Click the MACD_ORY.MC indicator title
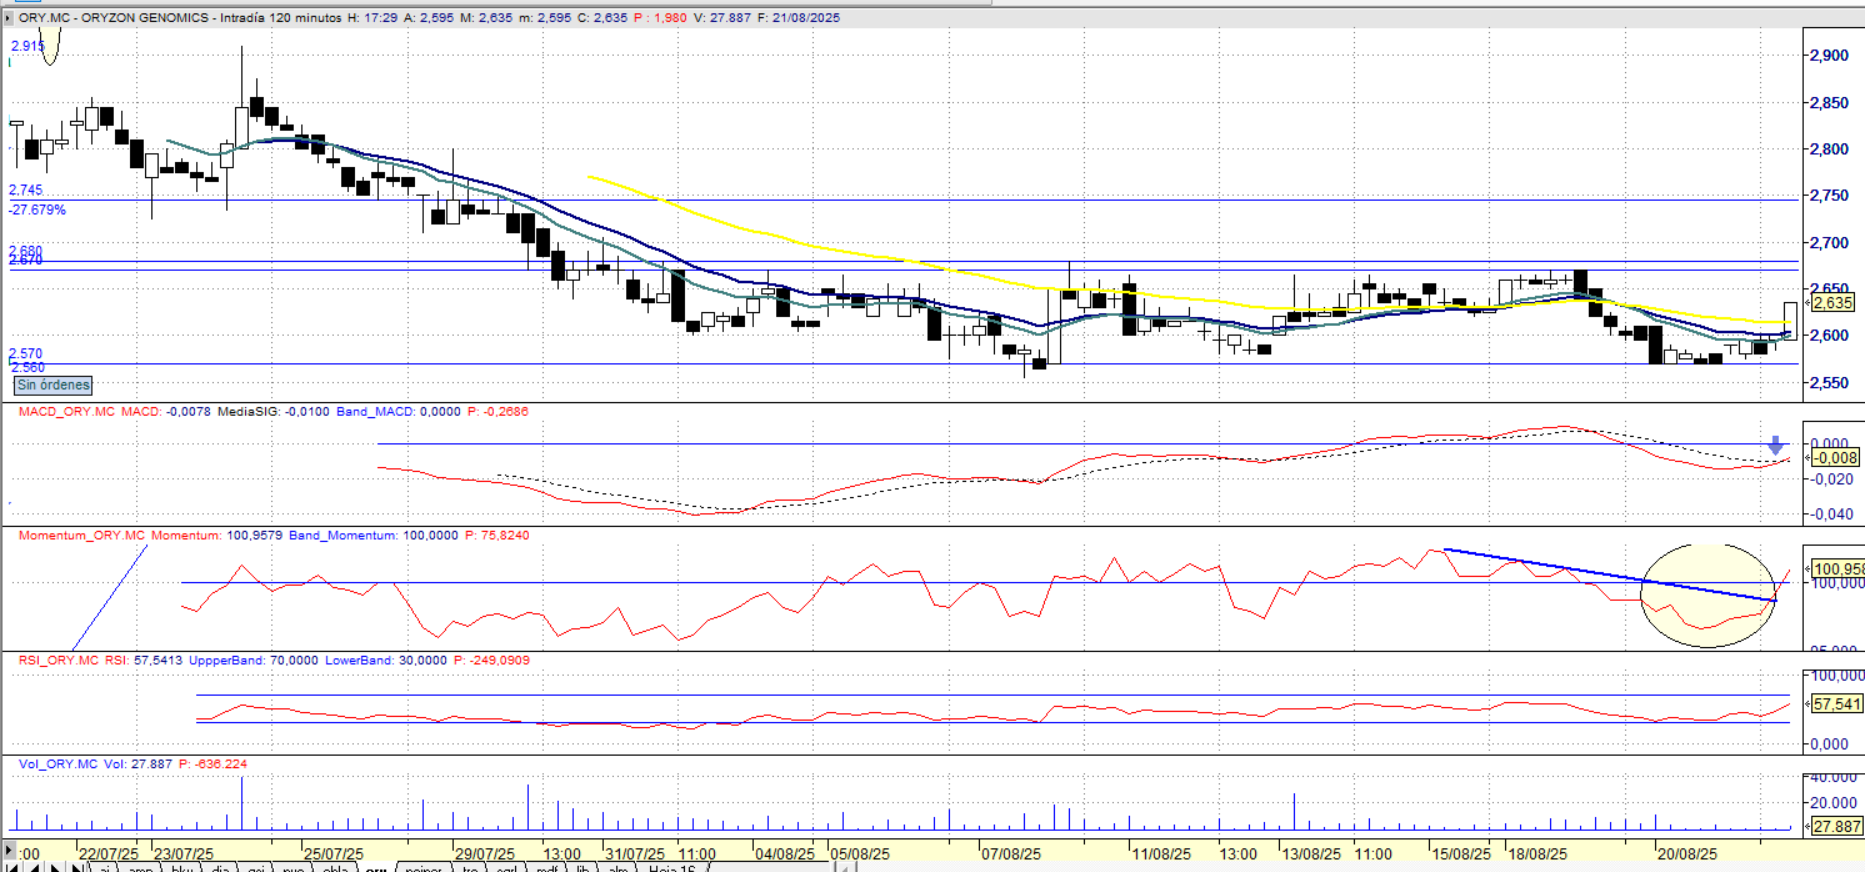The width and height of the screenshot is (1865, 872). (x=66, y=411)
